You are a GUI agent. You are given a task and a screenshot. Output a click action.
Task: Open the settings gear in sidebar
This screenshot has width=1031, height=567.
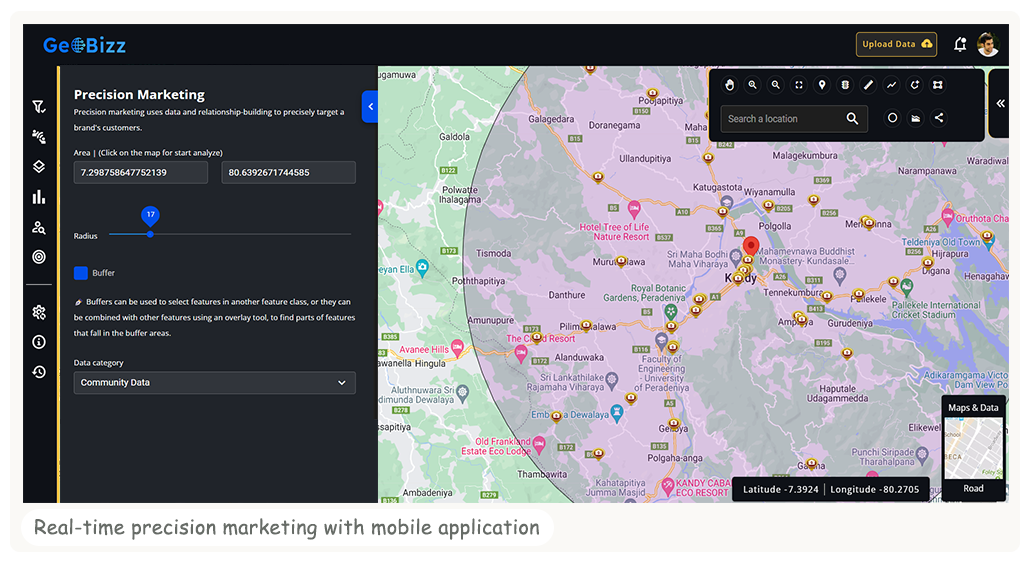(39, 312)
